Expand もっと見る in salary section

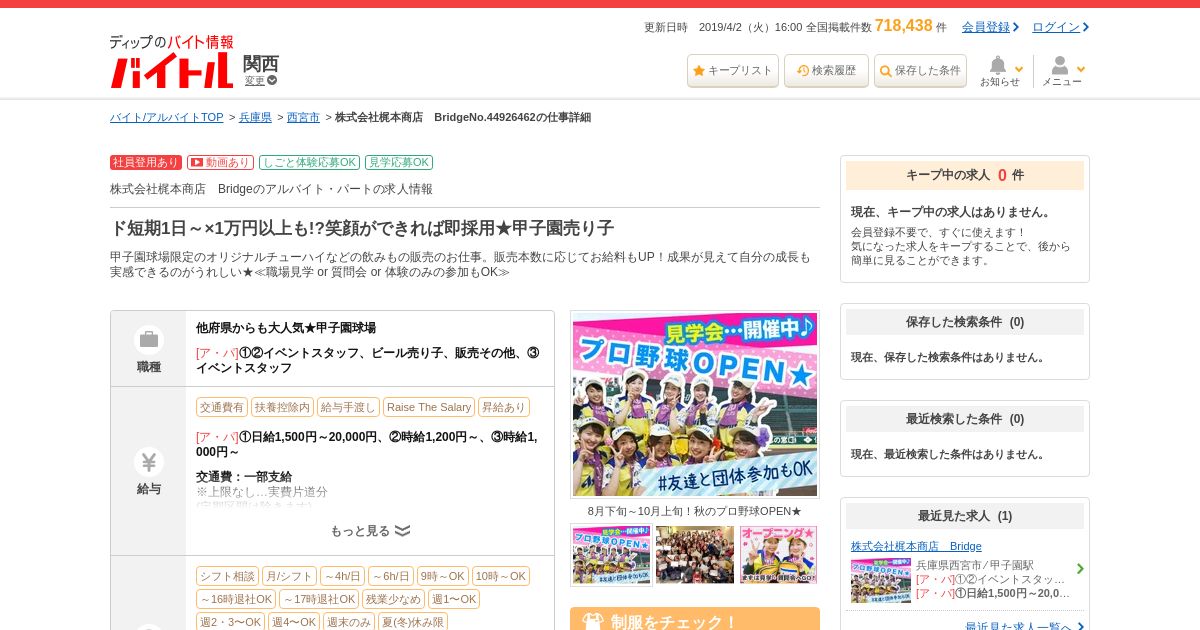(x=370, y=531)
